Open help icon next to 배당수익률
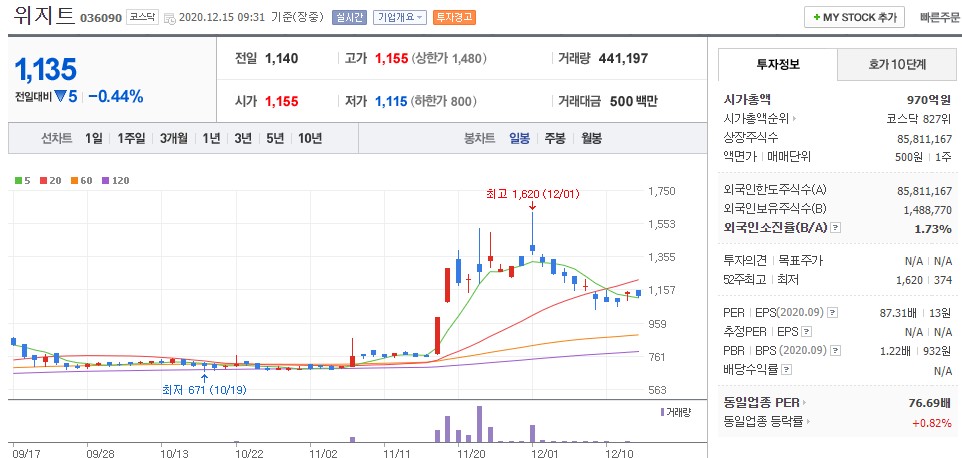 click(787, 370)
